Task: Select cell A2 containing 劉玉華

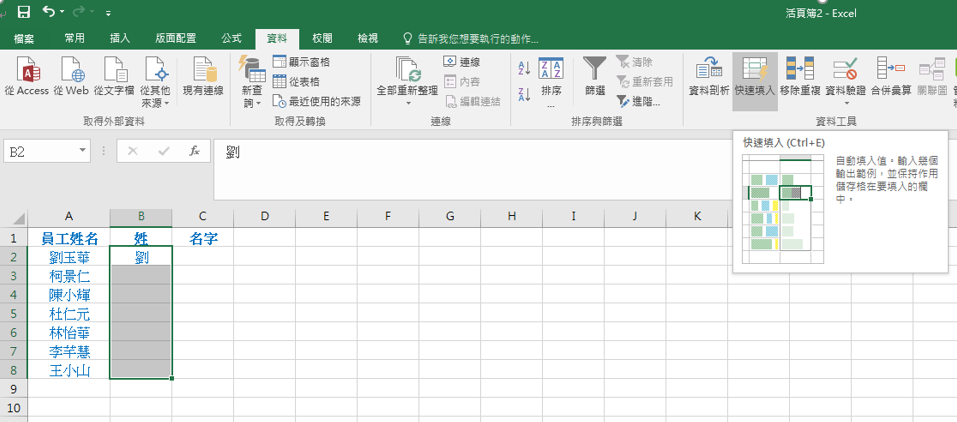Action: pos(69,257)
